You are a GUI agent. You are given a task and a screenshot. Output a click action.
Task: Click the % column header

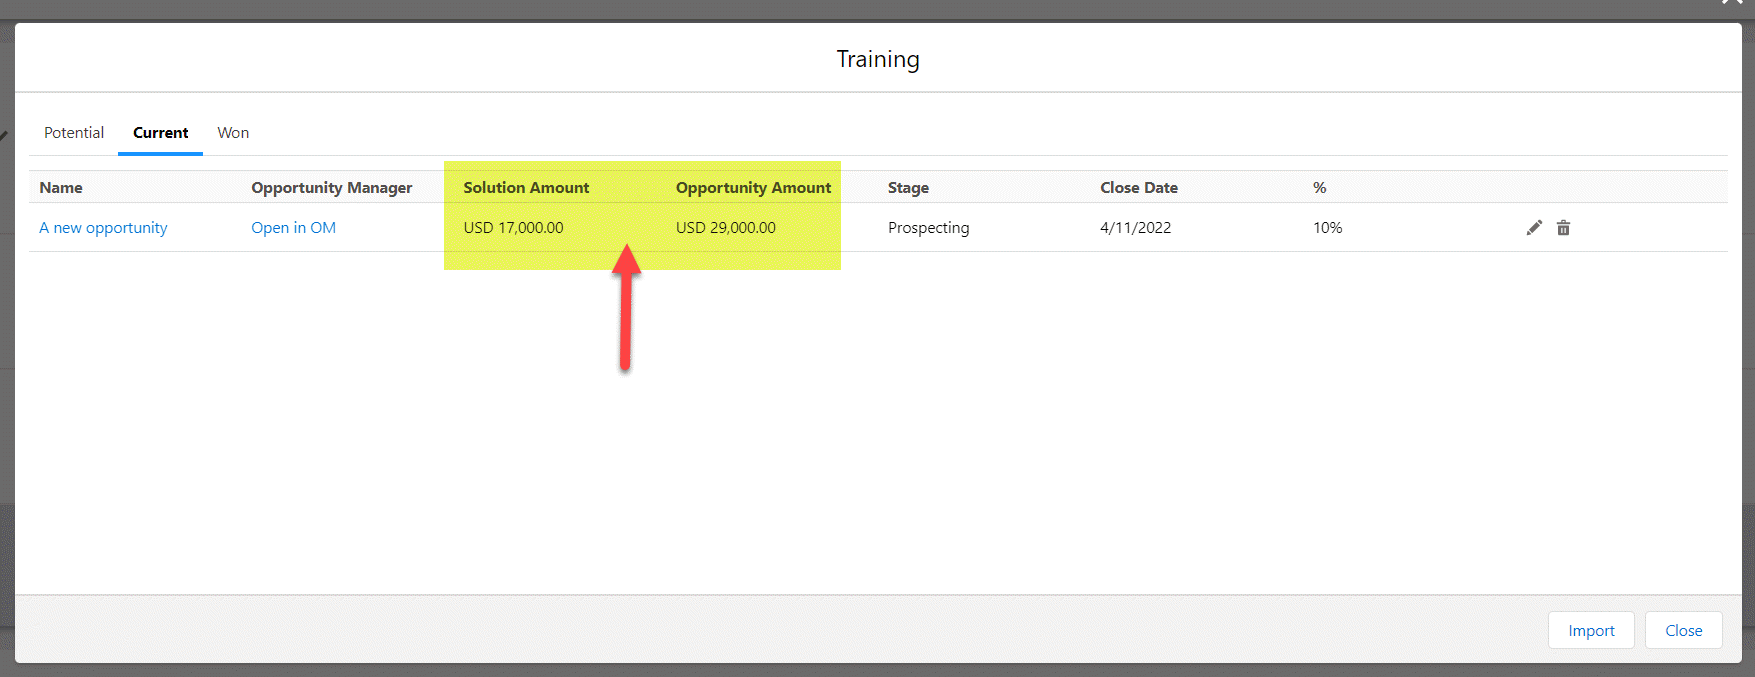(x=1319, y=188)
